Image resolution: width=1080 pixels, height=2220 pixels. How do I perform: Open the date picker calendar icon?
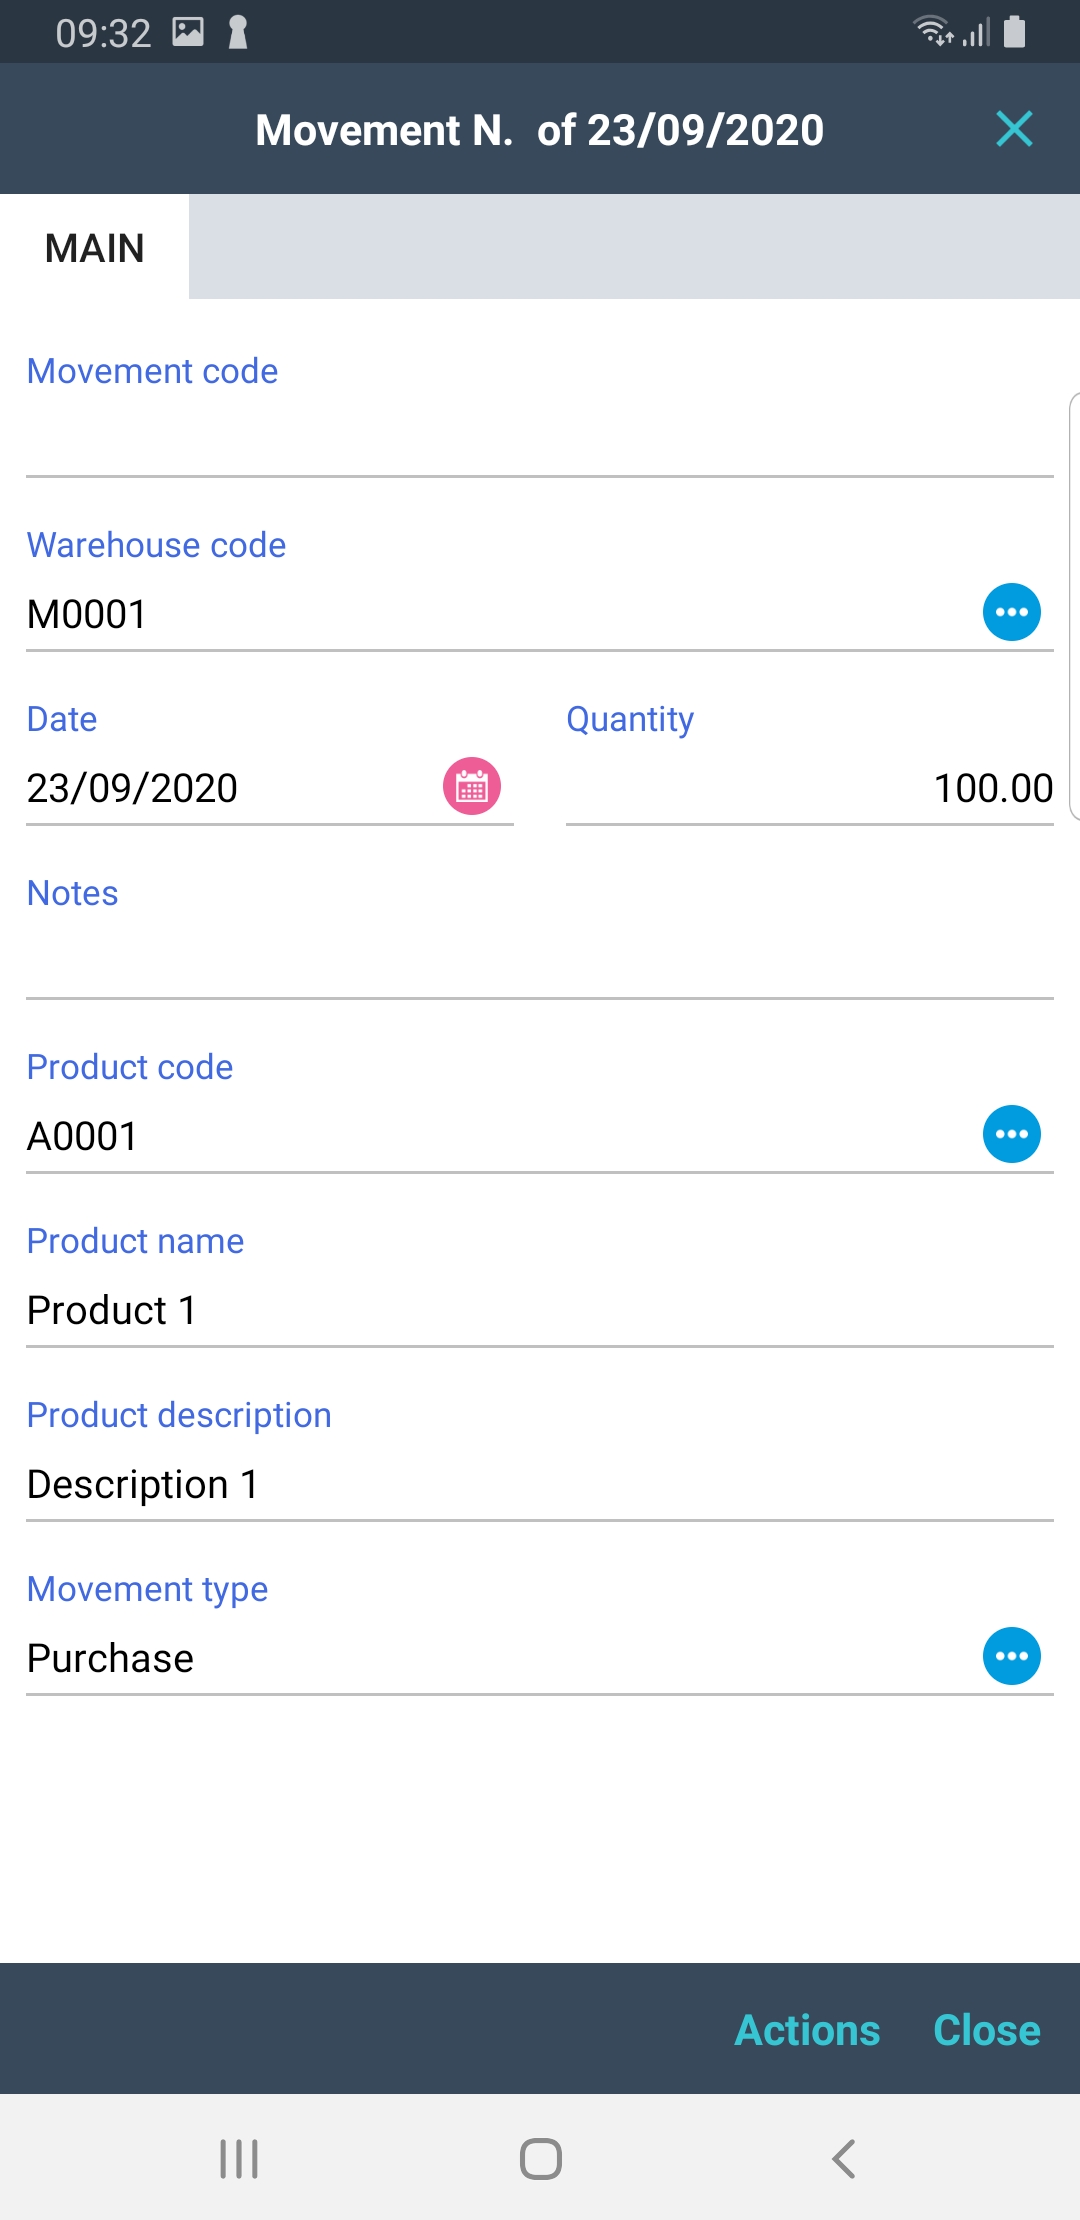pos(471,786)
